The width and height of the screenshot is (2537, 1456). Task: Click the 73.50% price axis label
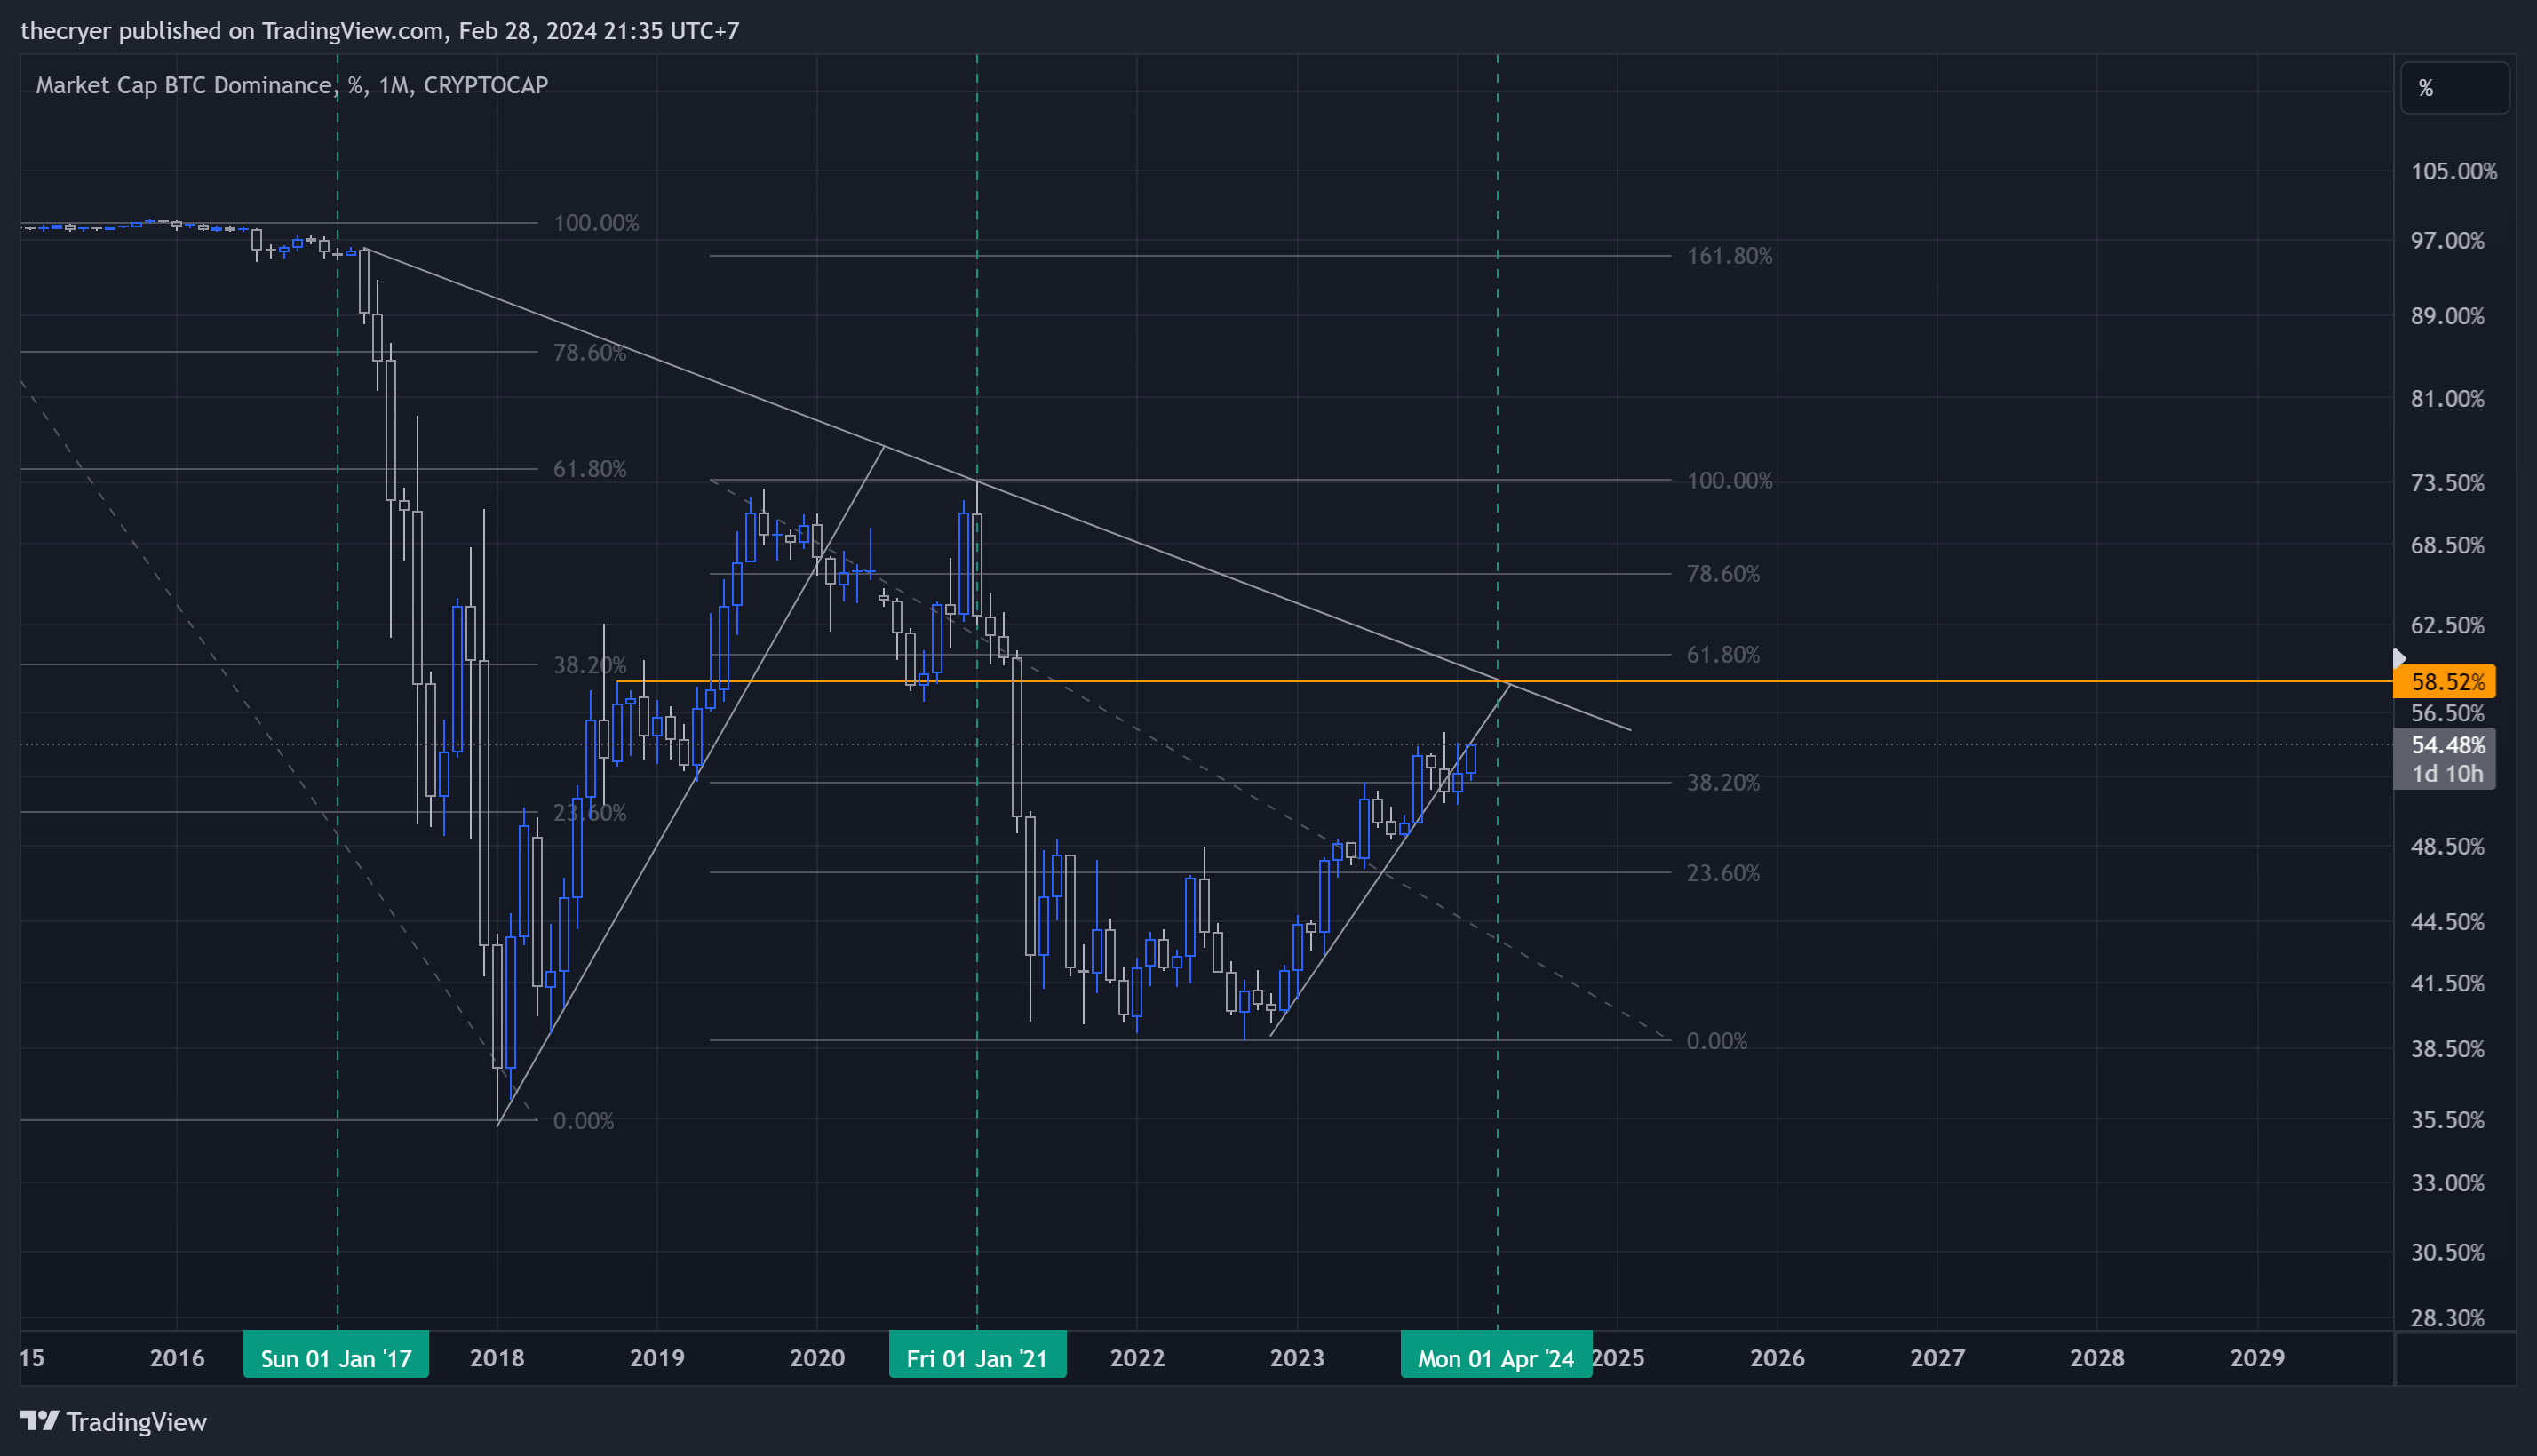(2447, 483)
